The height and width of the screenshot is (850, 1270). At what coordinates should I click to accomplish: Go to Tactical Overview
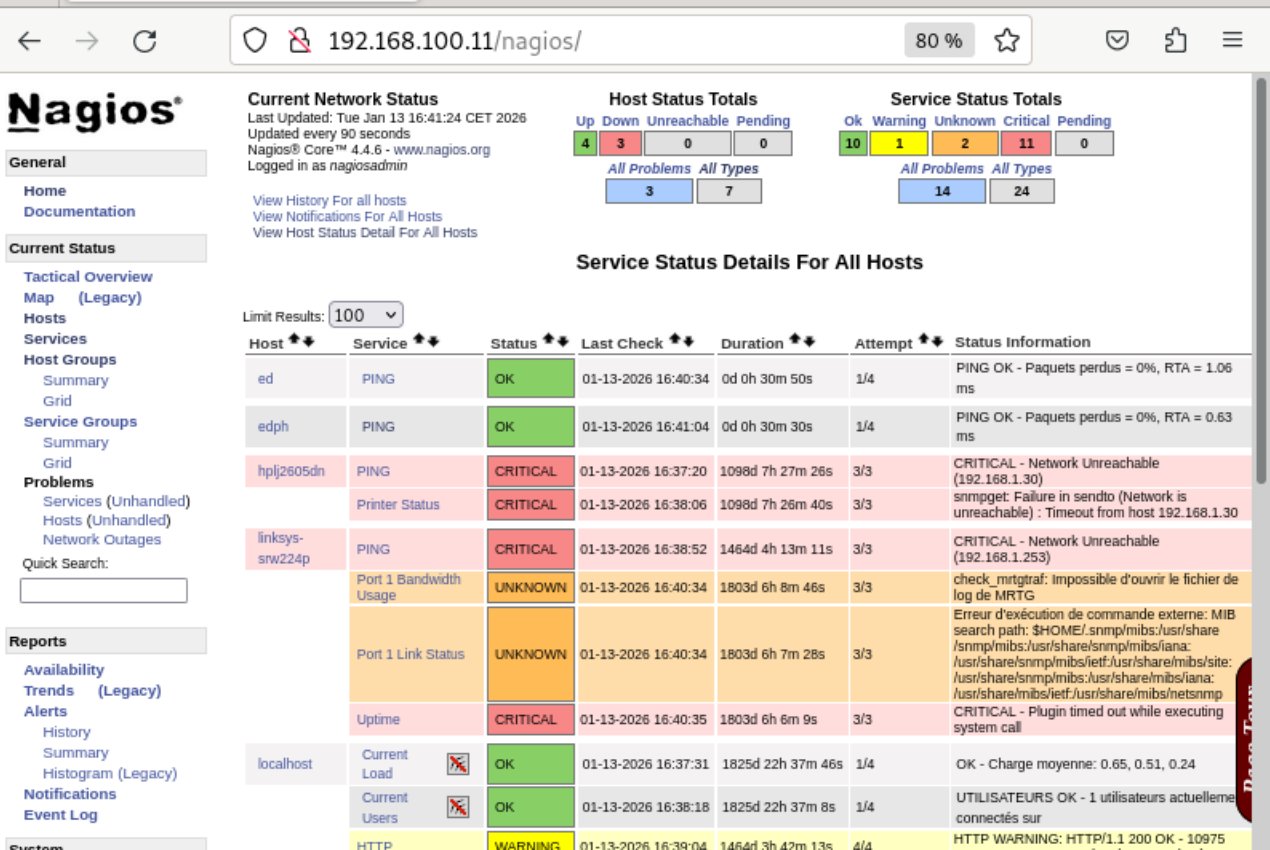88,276
